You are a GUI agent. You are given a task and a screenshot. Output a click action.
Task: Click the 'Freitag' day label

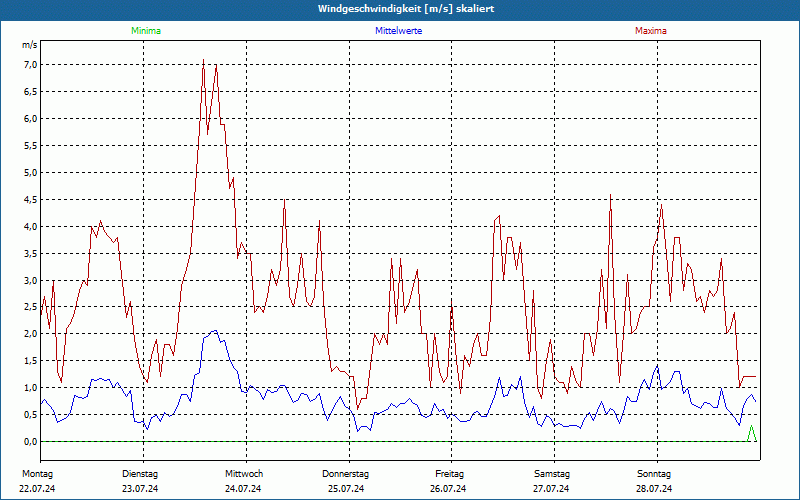click(449, 474)
